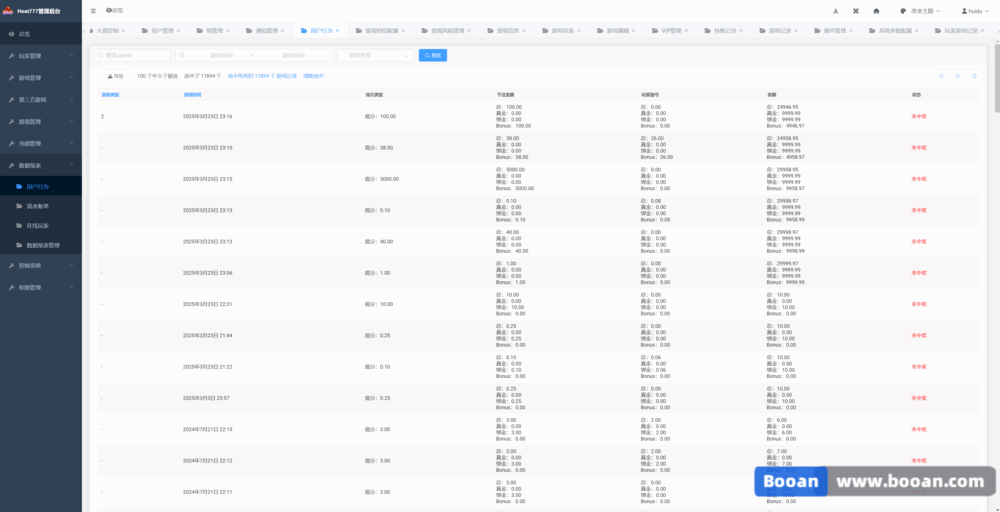Click the font size 'A' icon
1000x512 pixels.
[835, 10]
